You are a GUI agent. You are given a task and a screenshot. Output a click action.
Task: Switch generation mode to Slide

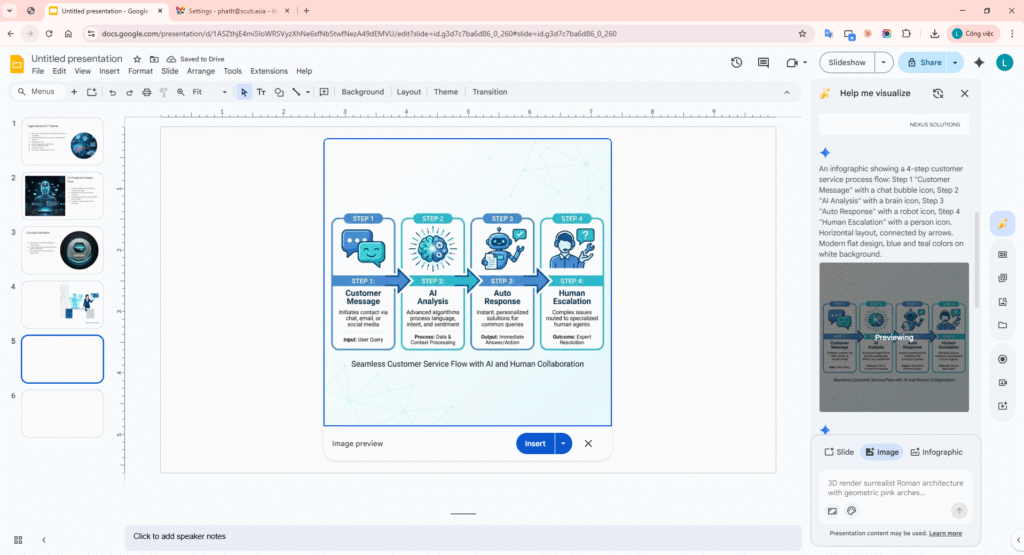tap(839, 452)
